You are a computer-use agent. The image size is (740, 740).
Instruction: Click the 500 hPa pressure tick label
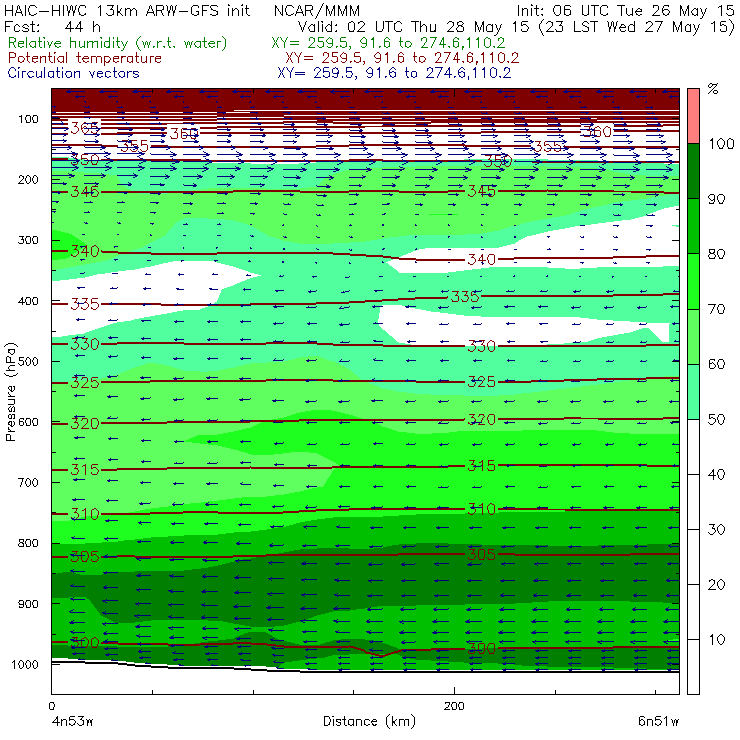point(28,361)
